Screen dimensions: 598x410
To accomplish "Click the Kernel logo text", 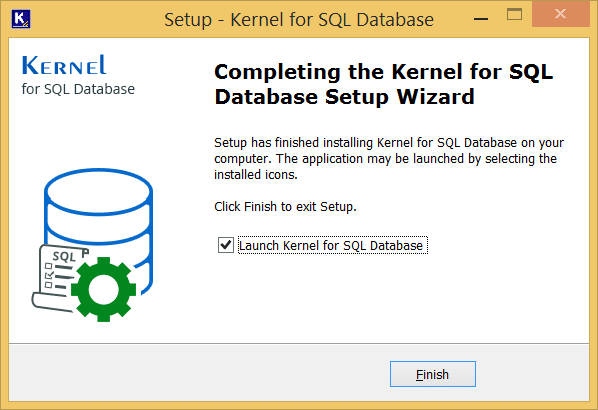I will coord(64,65).
